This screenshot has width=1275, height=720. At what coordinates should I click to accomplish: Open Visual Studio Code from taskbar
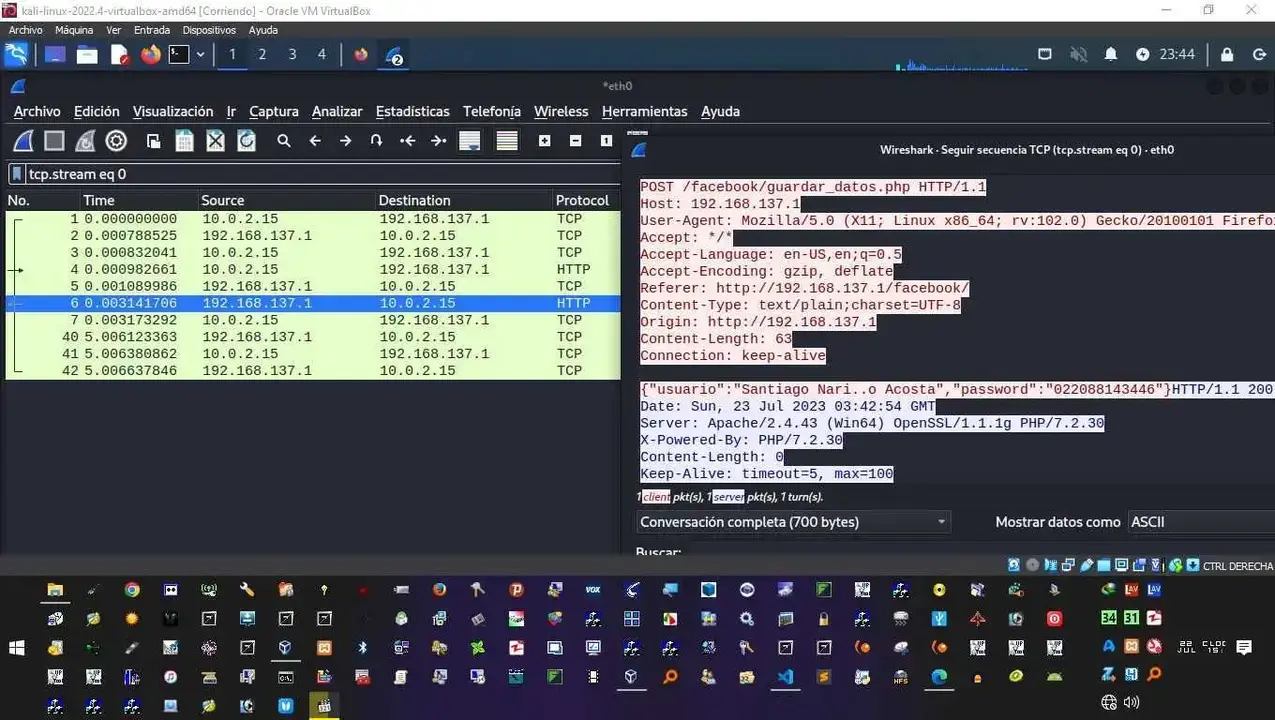pyautogui.click(x=785, y=677)
